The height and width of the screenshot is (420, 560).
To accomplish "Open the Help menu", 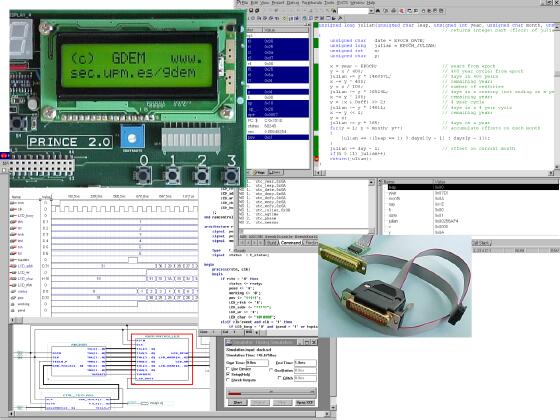I will (371, 2).
